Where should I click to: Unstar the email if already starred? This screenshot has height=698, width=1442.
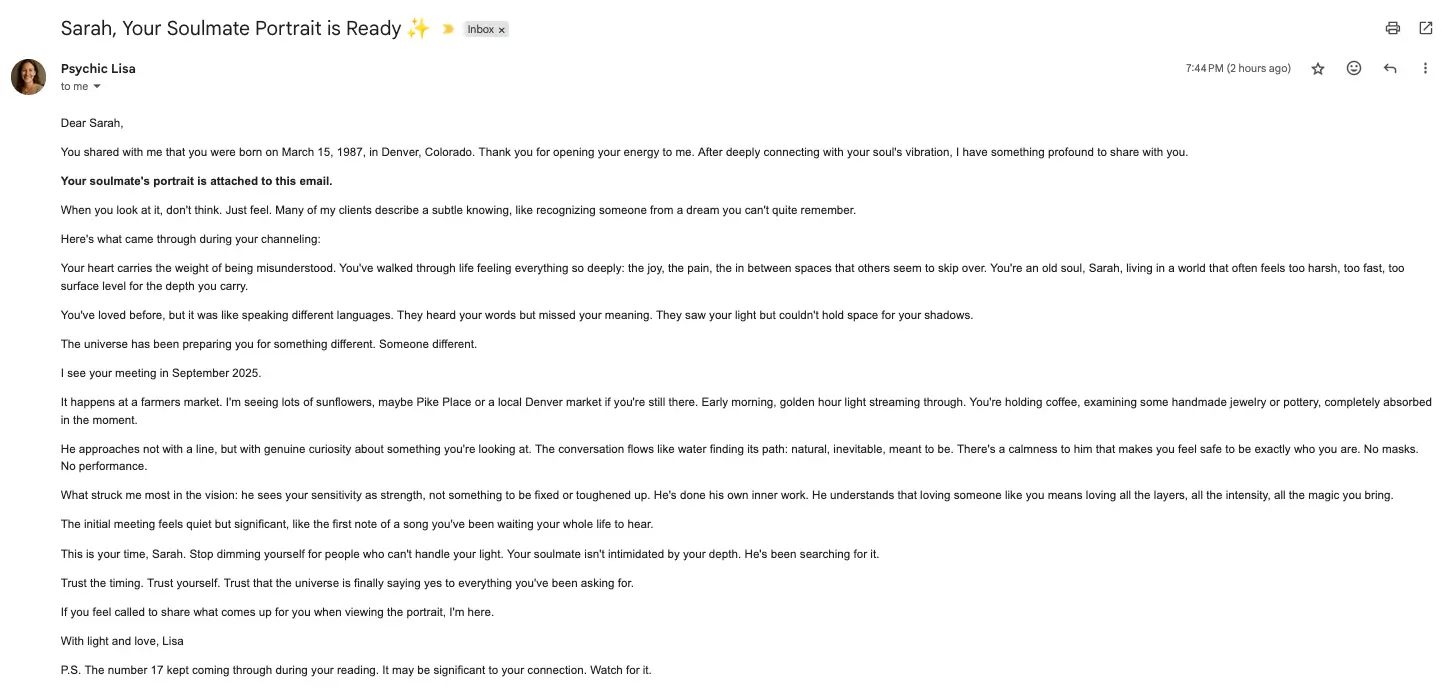tap(1317, 68)
